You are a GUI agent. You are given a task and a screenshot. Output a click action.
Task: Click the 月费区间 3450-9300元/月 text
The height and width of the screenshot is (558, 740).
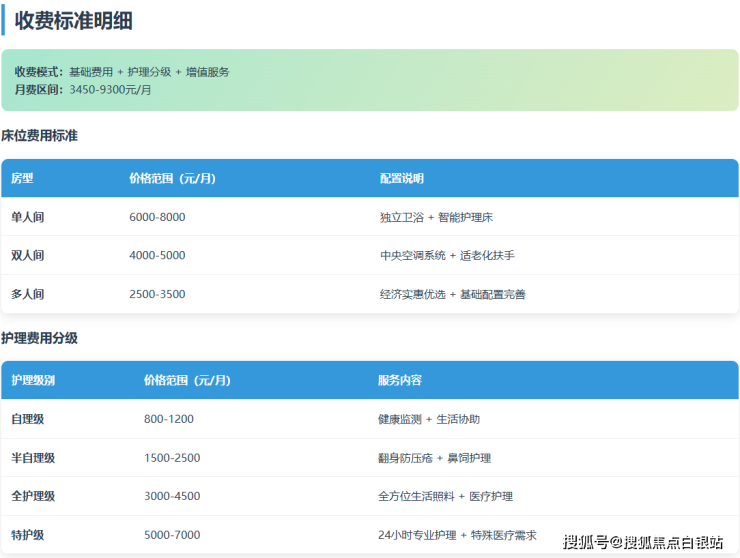83,90
